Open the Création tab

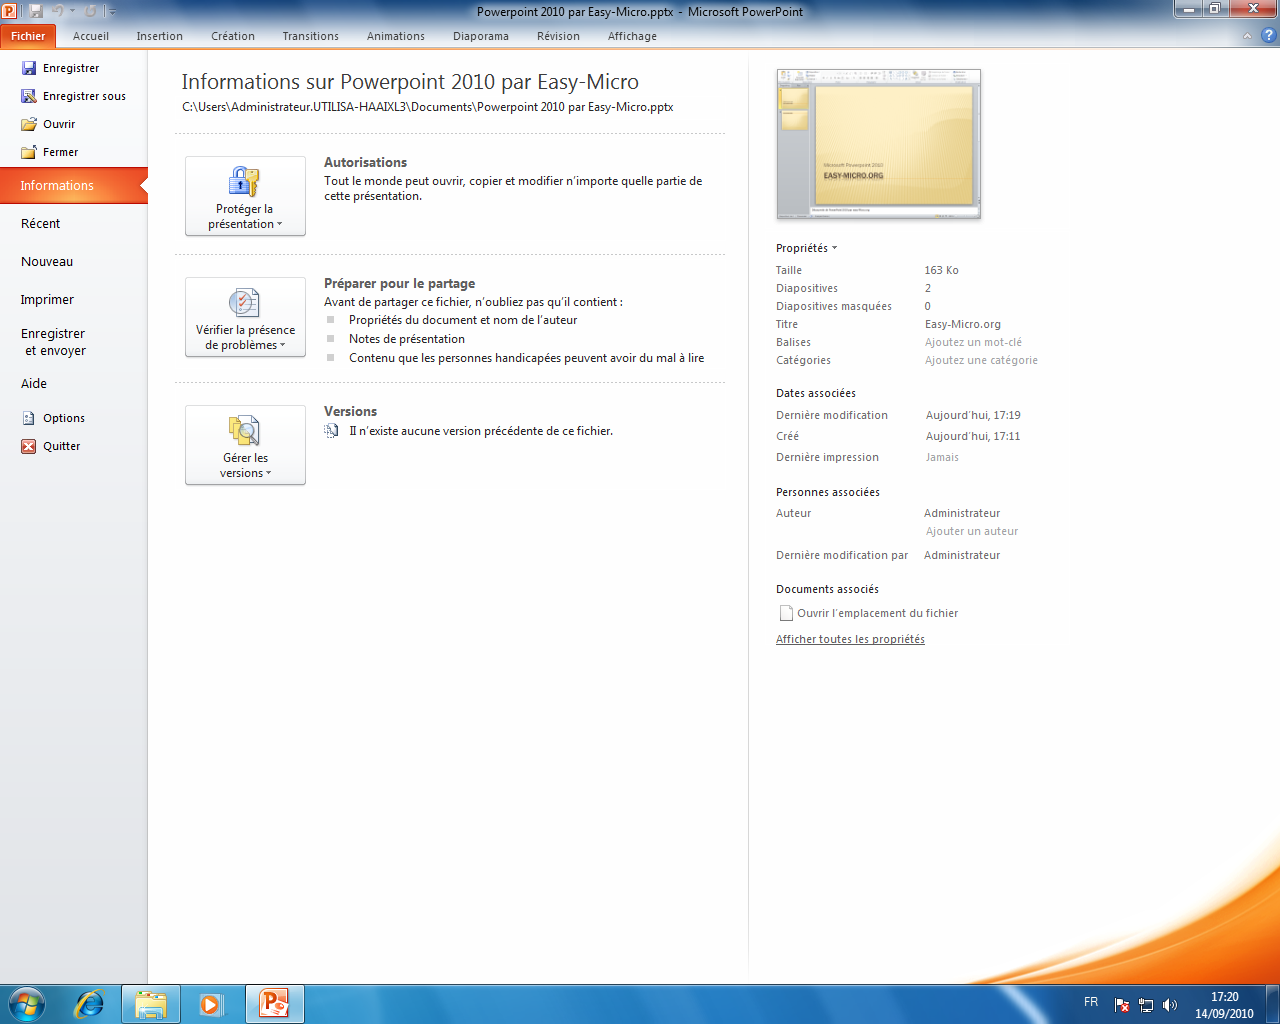click(x=233, y=36)
